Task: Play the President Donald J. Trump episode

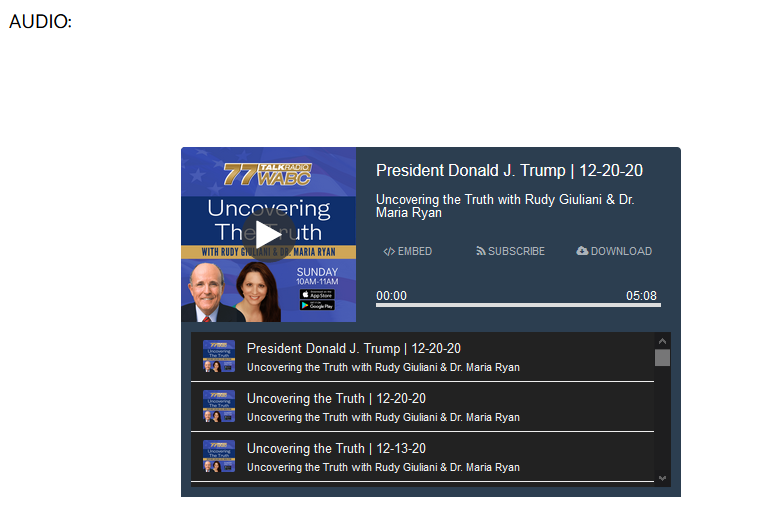Action: pyautogui.click(x=268, y=234)
